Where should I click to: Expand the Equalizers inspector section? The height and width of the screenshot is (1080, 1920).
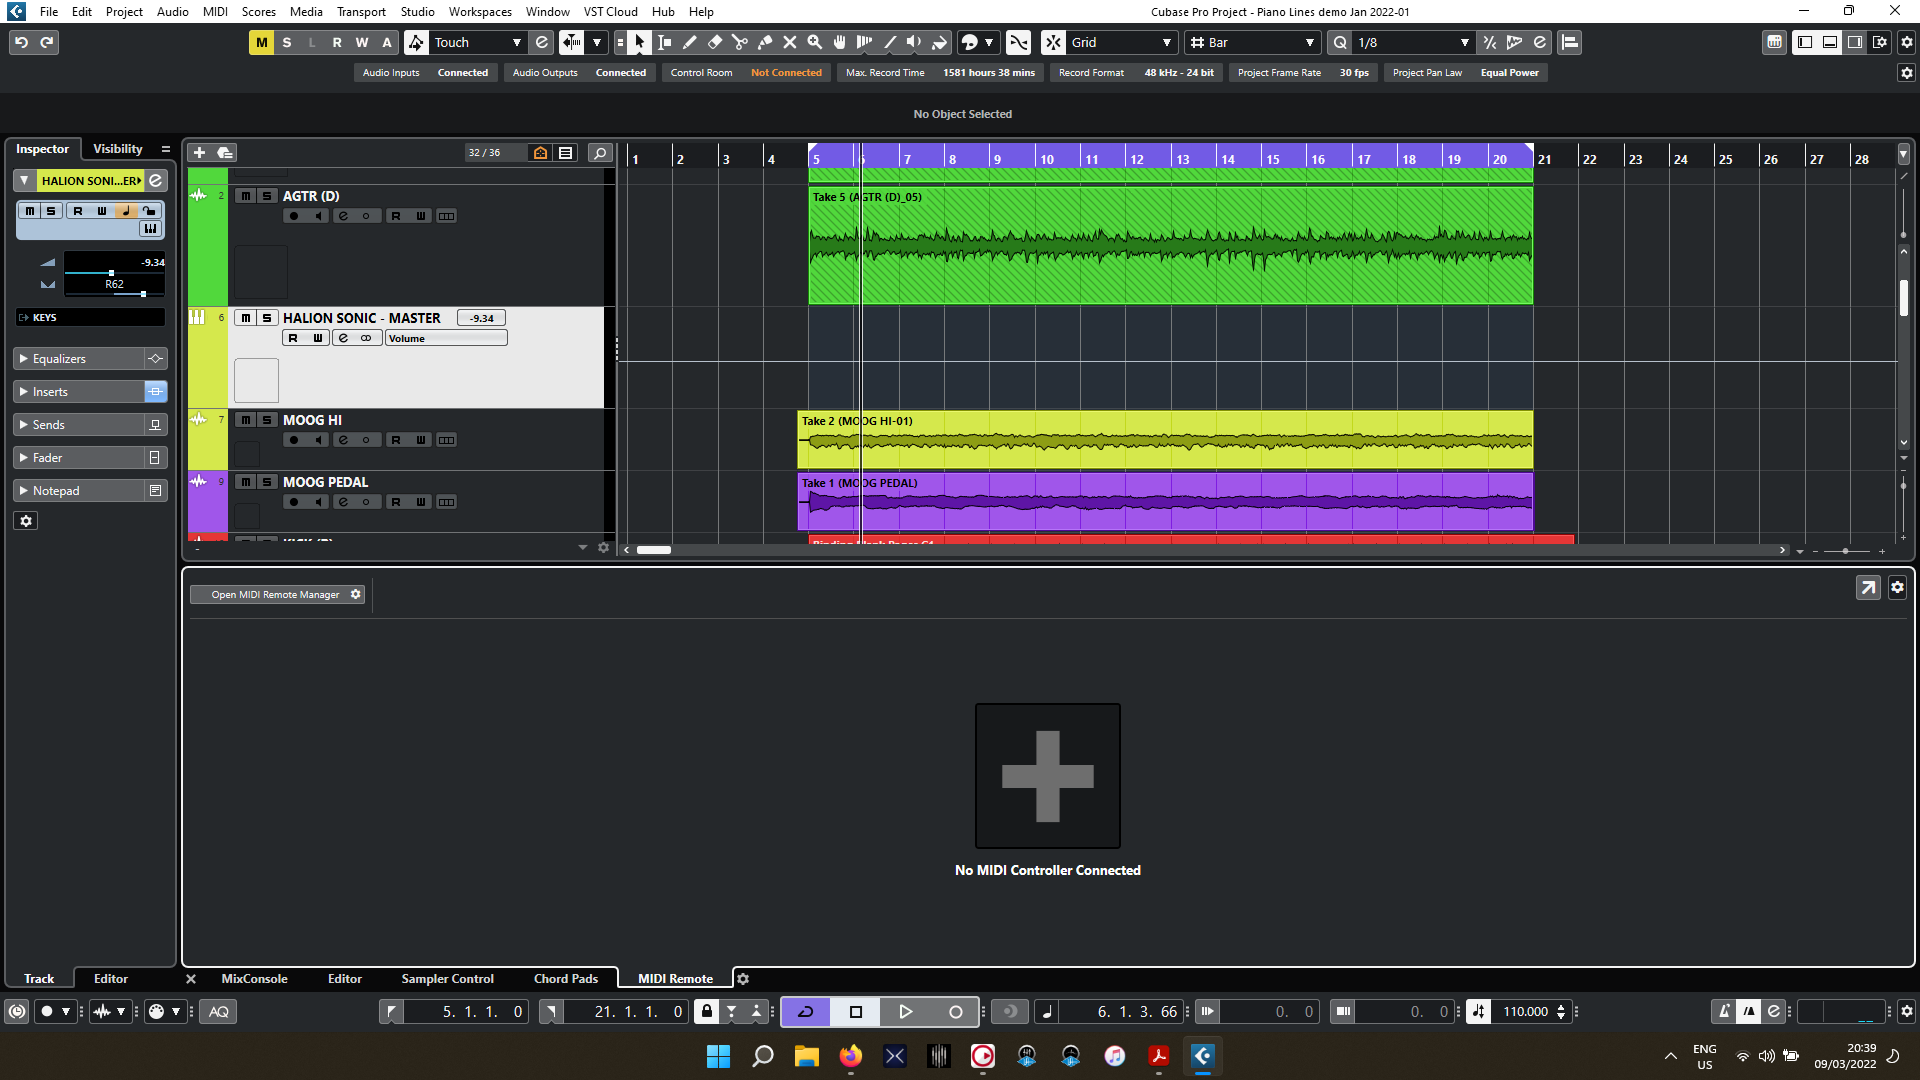60,358
